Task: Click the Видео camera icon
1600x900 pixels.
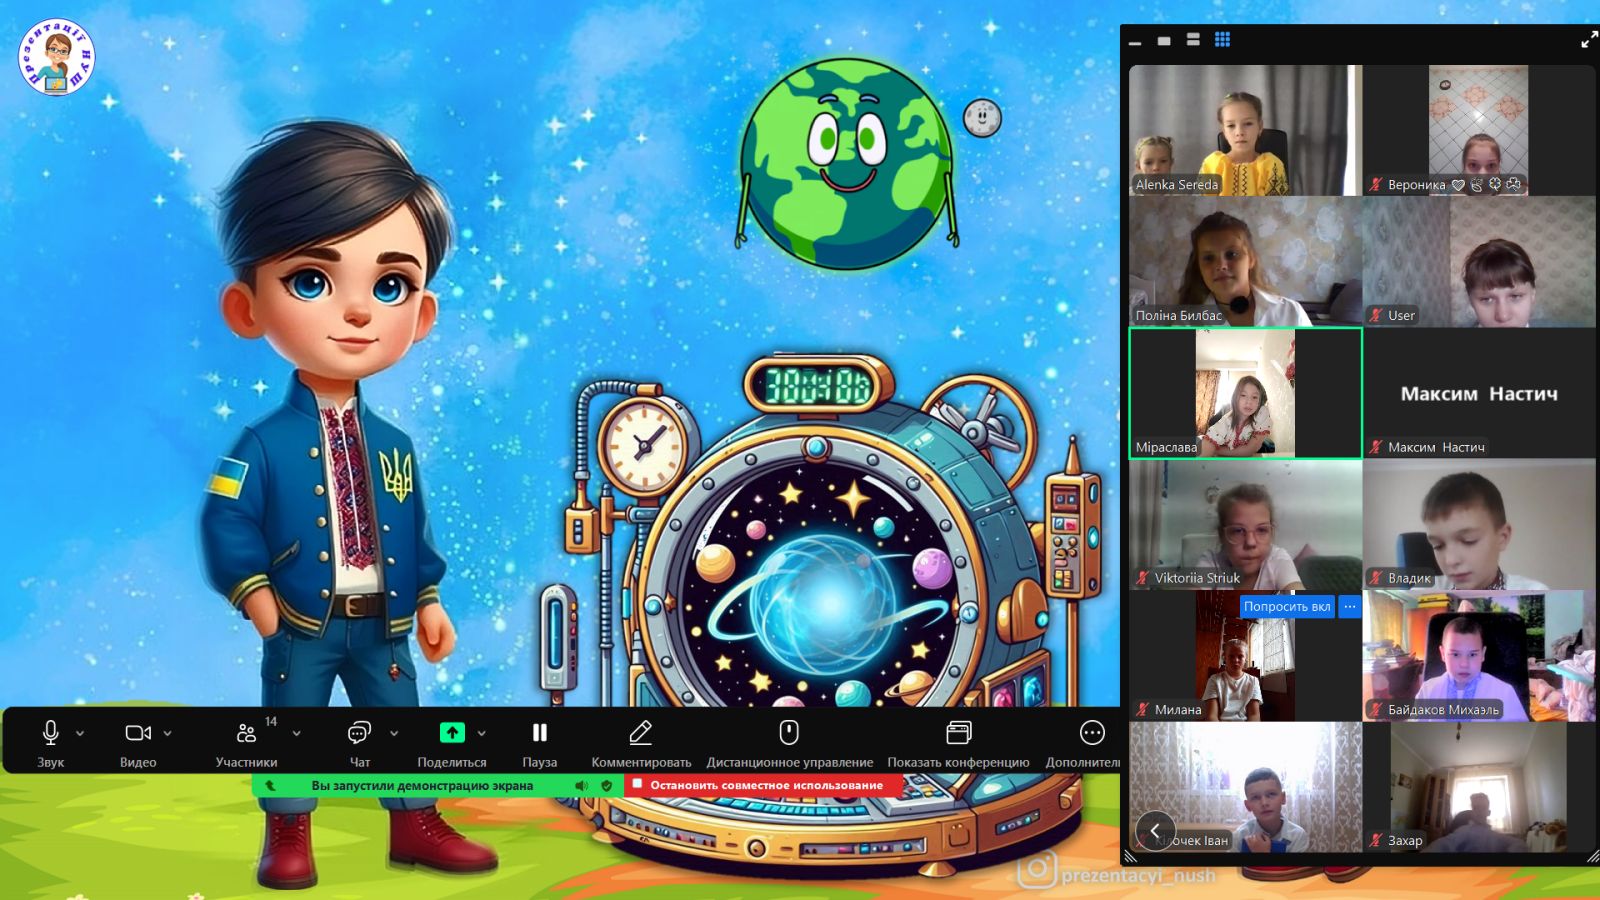Action: 137,734
